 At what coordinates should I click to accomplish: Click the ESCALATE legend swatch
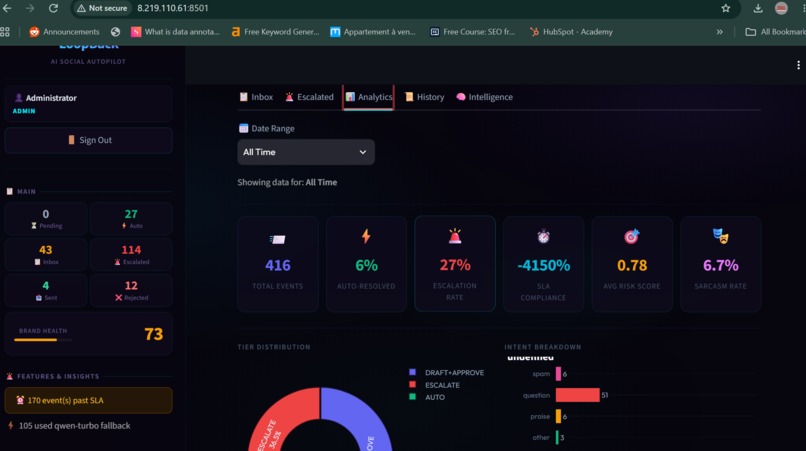[x=412, y=384]
